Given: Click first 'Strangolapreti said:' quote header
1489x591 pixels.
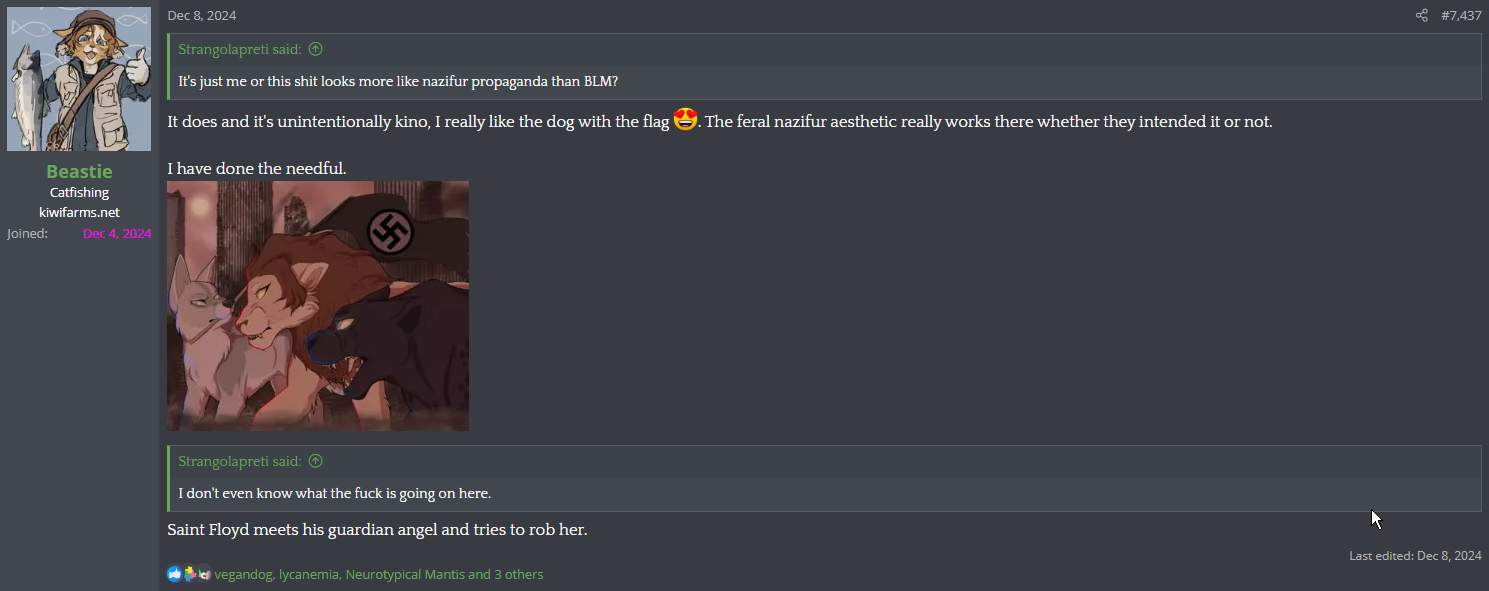Looking at the screenshot, I should coord(240,49).
